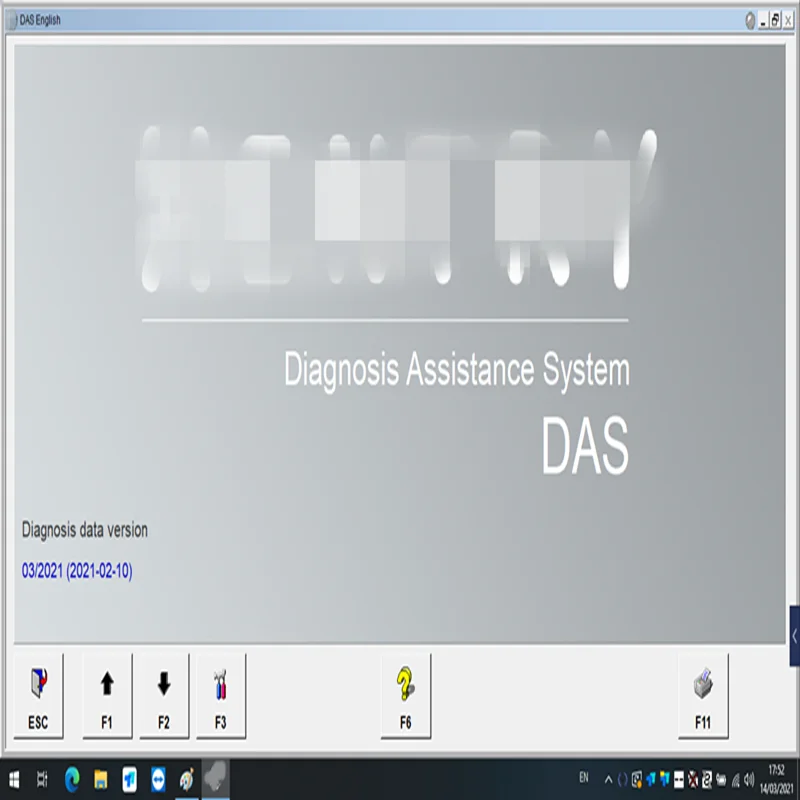
Task: Open Task View on the taskbar
Action: tap(43, 780)
